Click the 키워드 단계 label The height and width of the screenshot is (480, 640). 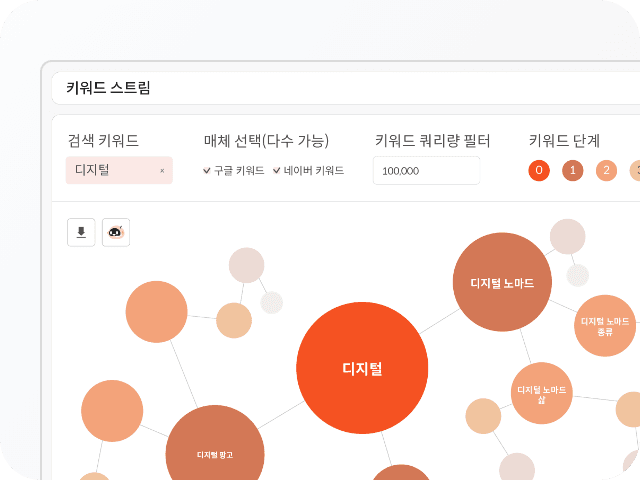pos(564,140)
